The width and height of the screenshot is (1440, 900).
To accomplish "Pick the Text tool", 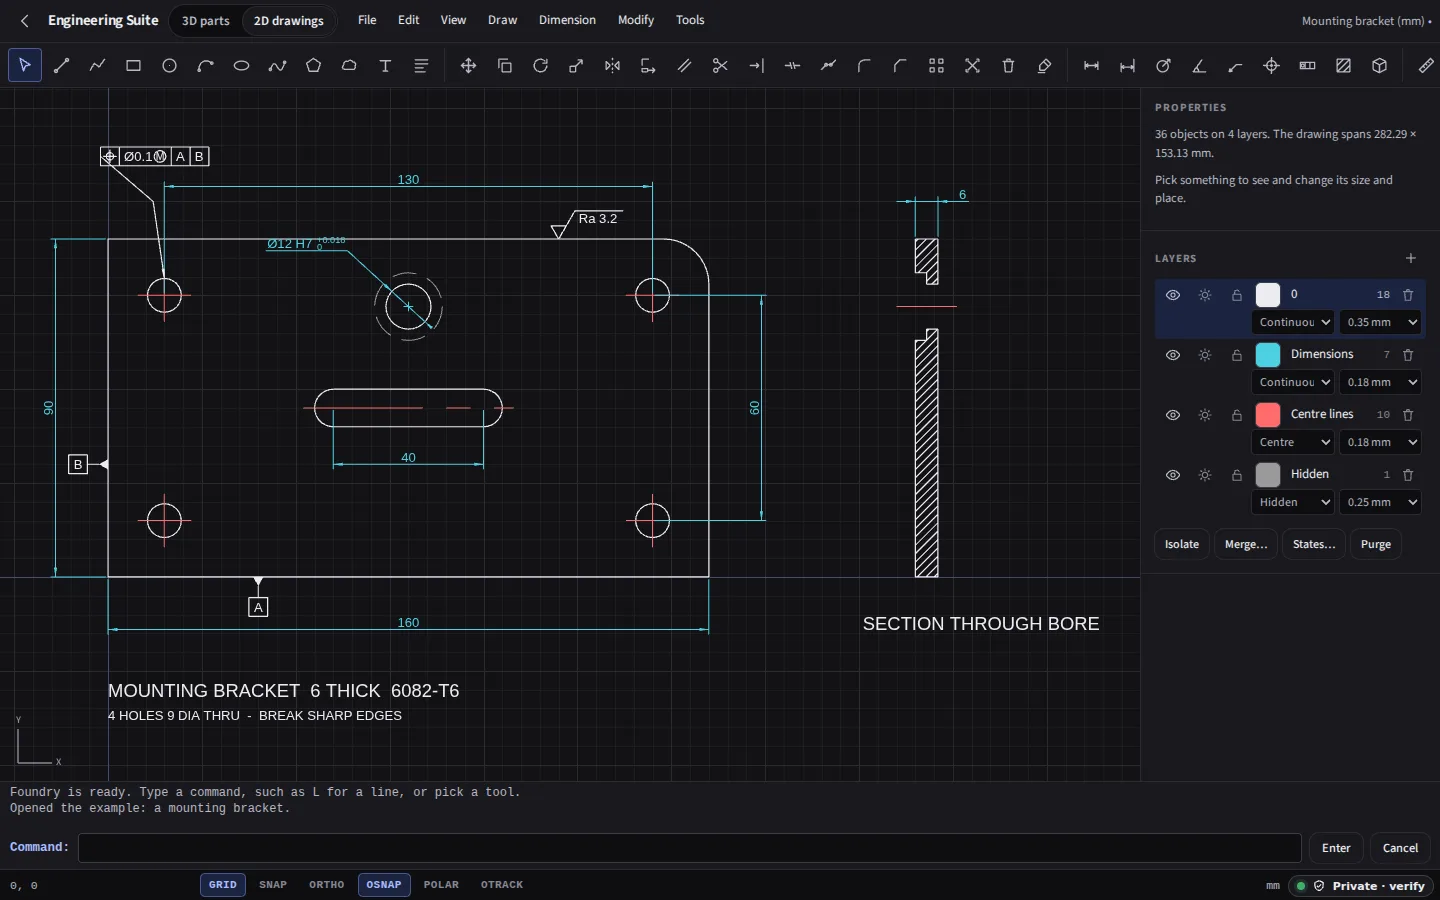I will [385, 66].
